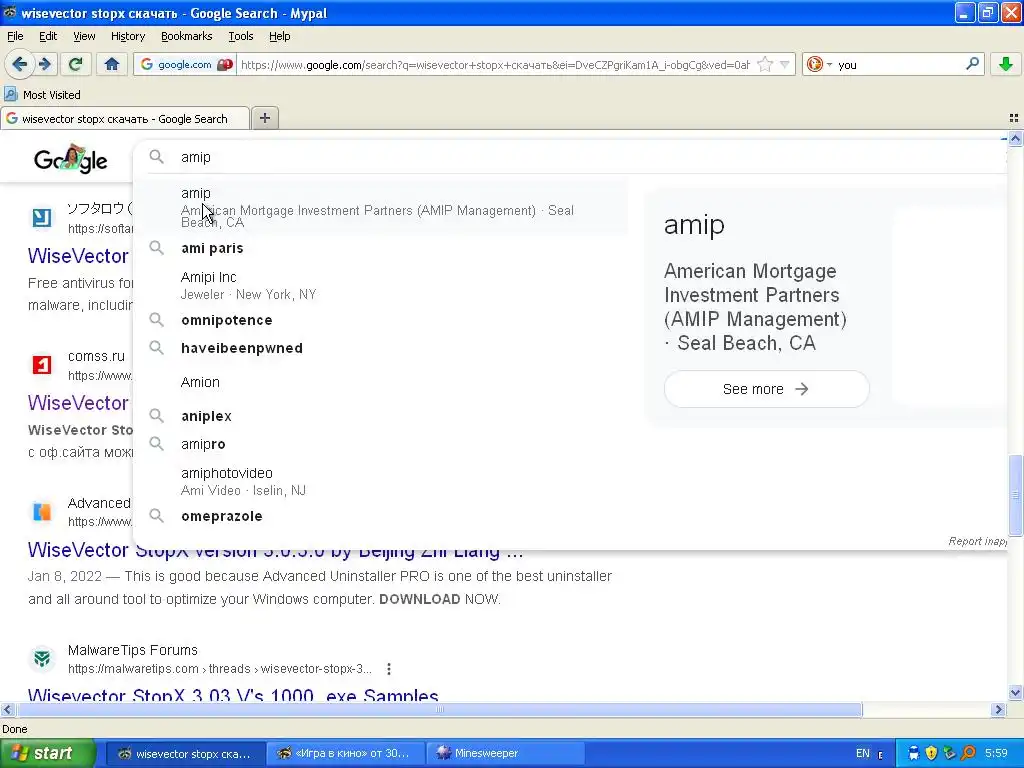Click the EN language indicator
This screenshot has height=768, width=1024.
(x=862, y=753)
